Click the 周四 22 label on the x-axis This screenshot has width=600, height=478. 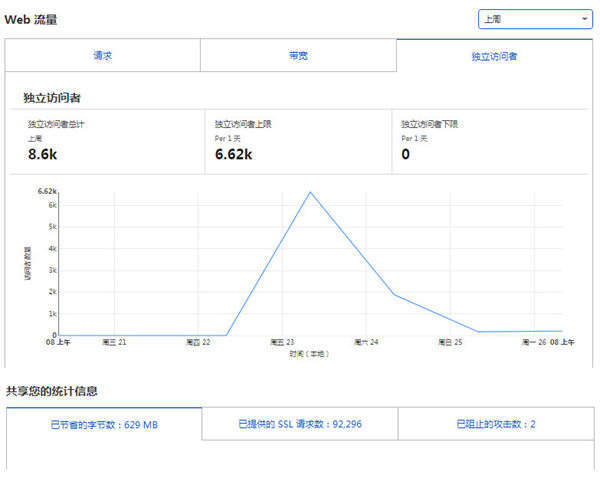pos(198,342)
